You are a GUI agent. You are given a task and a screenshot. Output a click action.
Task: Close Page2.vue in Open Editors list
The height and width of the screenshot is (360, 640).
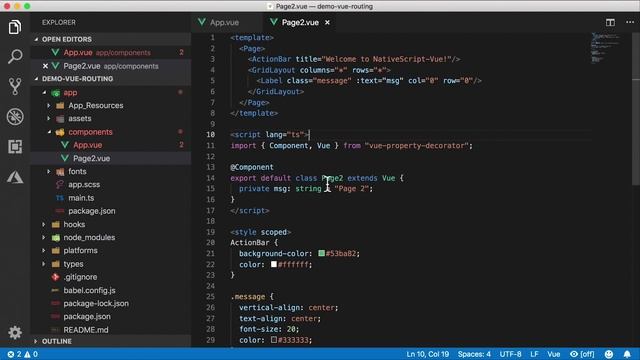[45, 66]
